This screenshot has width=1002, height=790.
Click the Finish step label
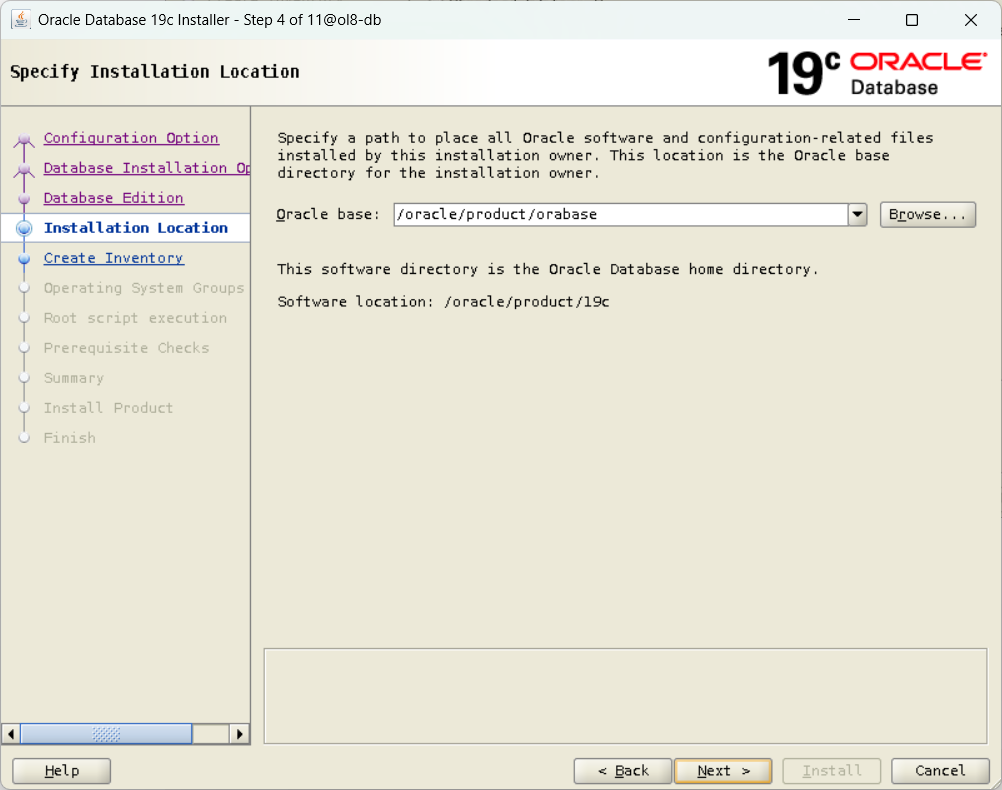tap(70, 438)
